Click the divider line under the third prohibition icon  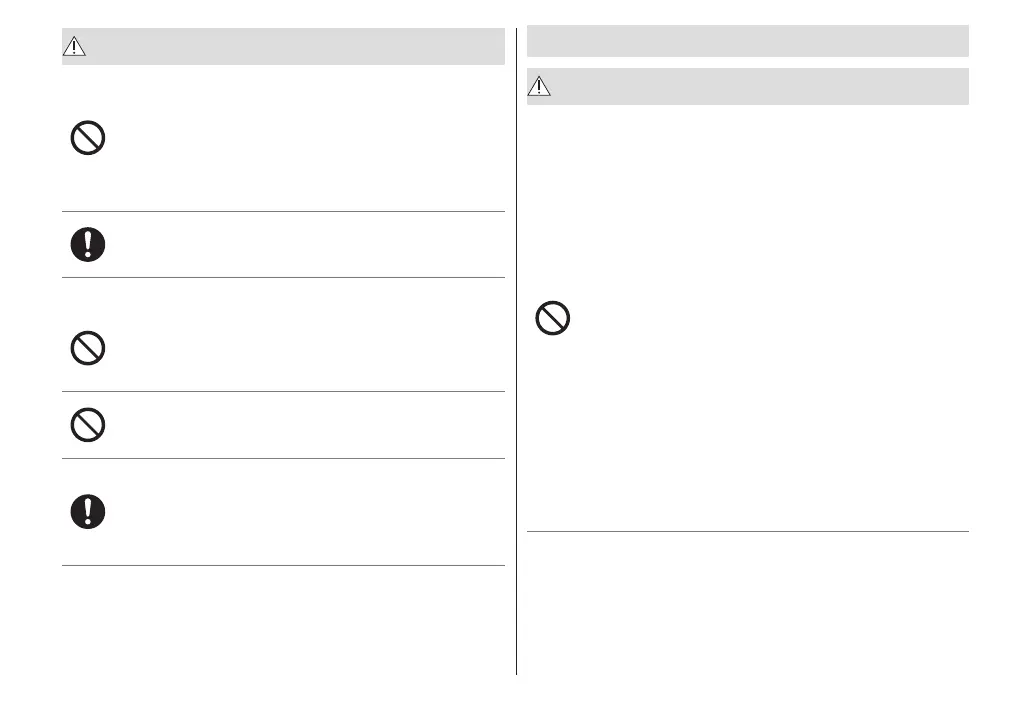coord(283,459)
